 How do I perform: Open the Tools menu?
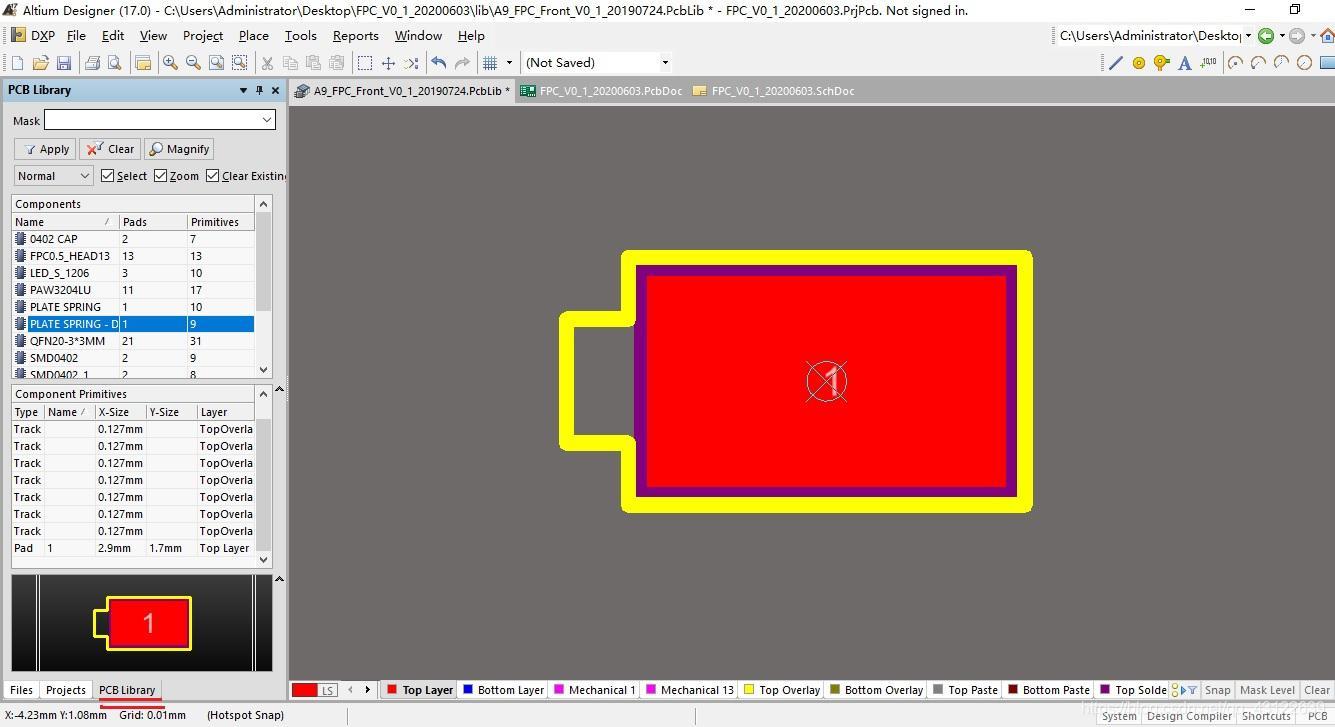tap(300, 35)
